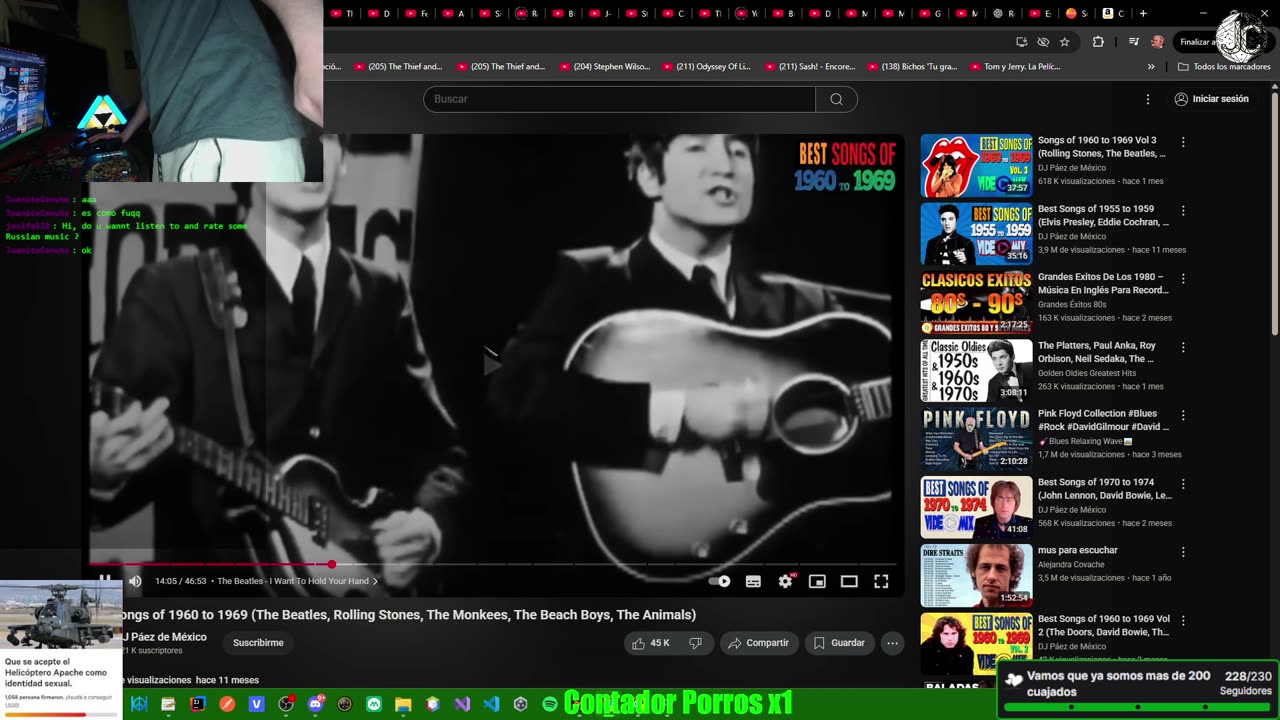Click the crossed-eye icon in address bar

pos(1043,42)
